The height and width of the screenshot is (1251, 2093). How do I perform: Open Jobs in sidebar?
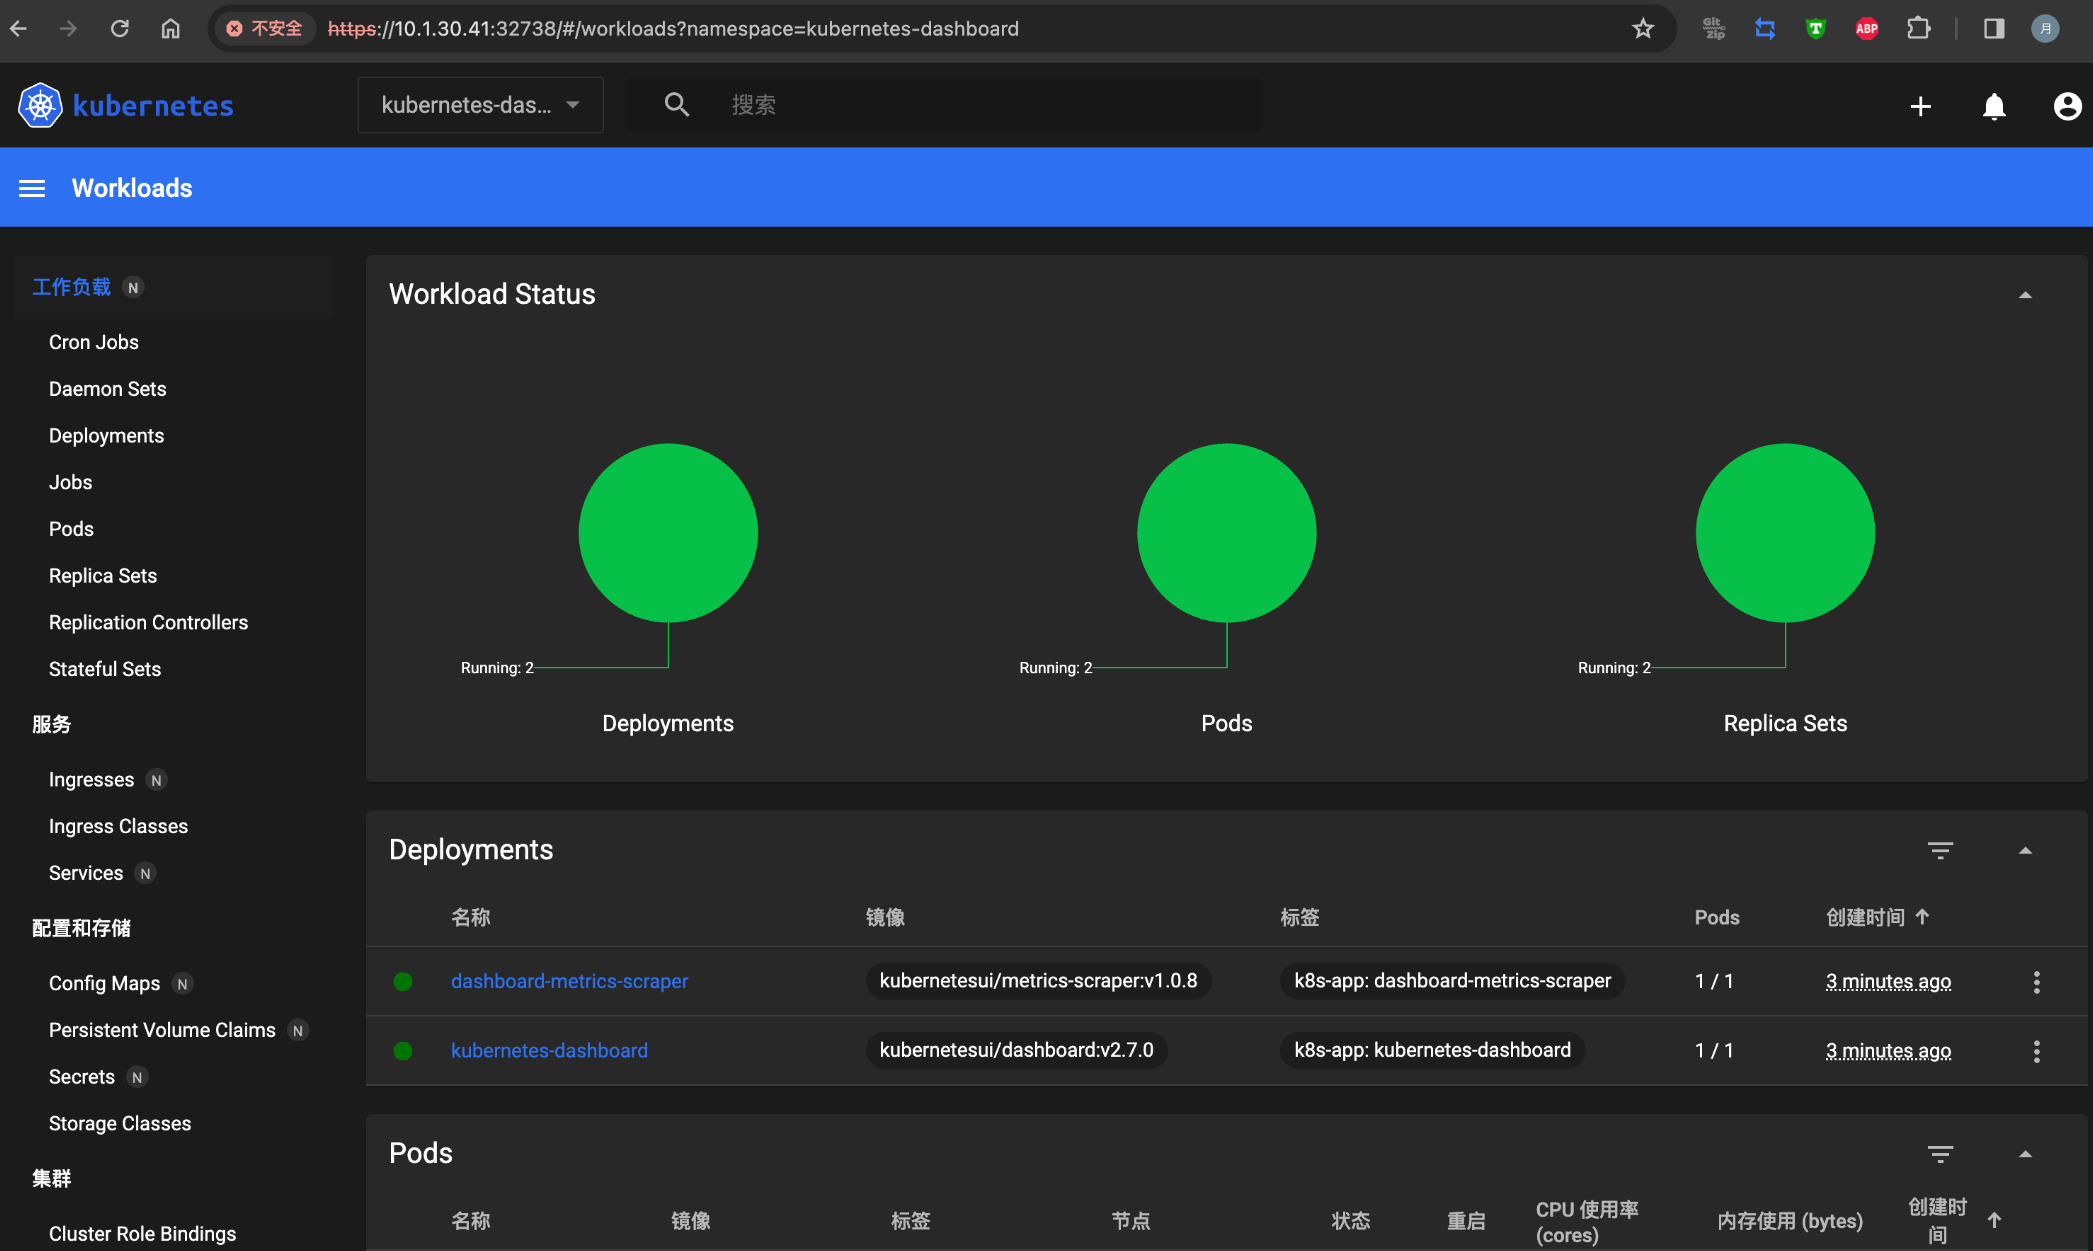tap(71, 482)
